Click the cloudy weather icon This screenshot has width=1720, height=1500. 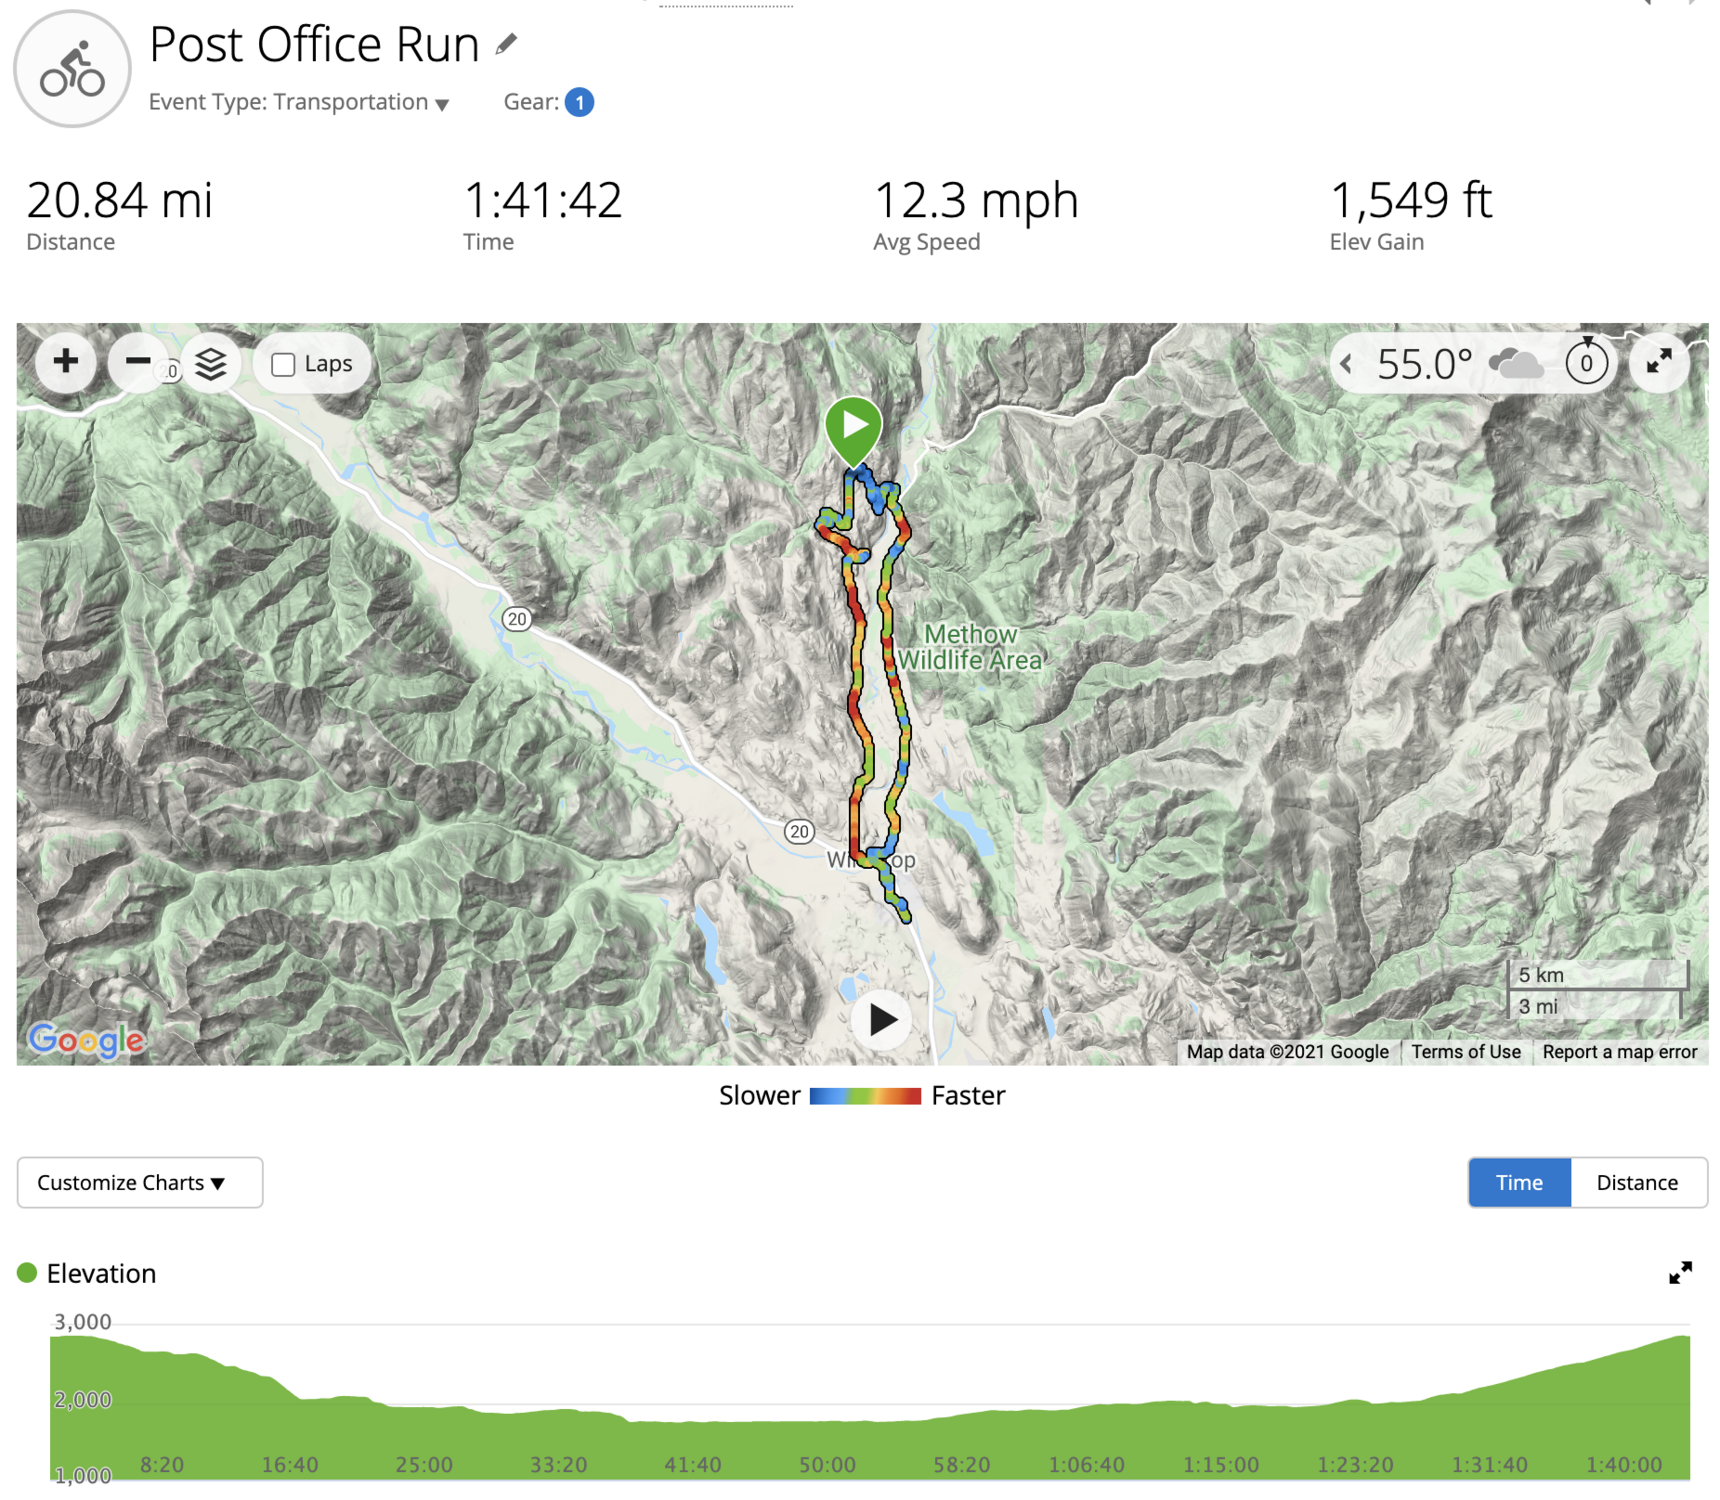(1516, 364)
